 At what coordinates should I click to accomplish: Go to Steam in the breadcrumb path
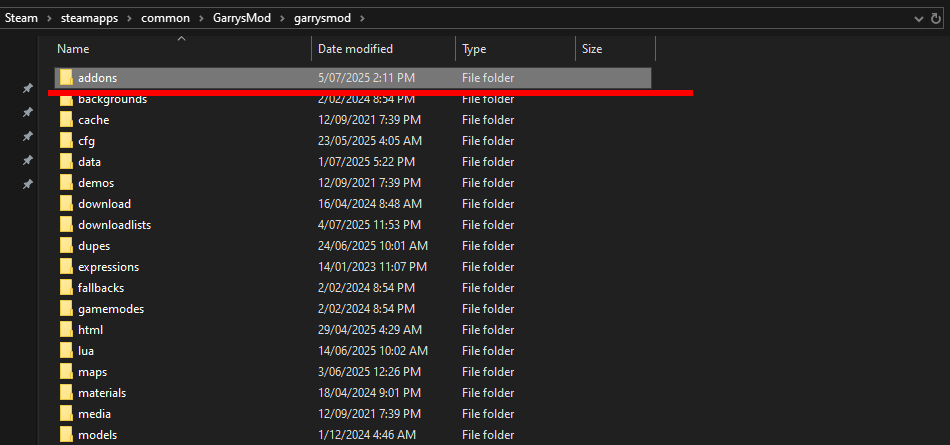[21, 18]
